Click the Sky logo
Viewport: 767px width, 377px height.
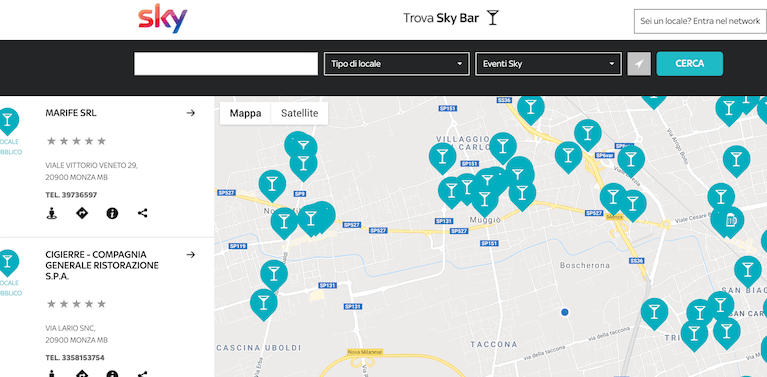pyautogui.click(x=162, y=19)
